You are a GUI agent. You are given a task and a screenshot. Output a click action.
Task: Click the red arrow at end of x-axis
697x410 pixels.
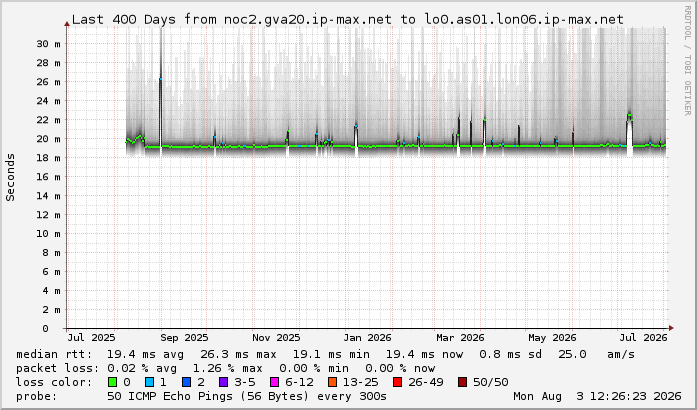[671, 328]
